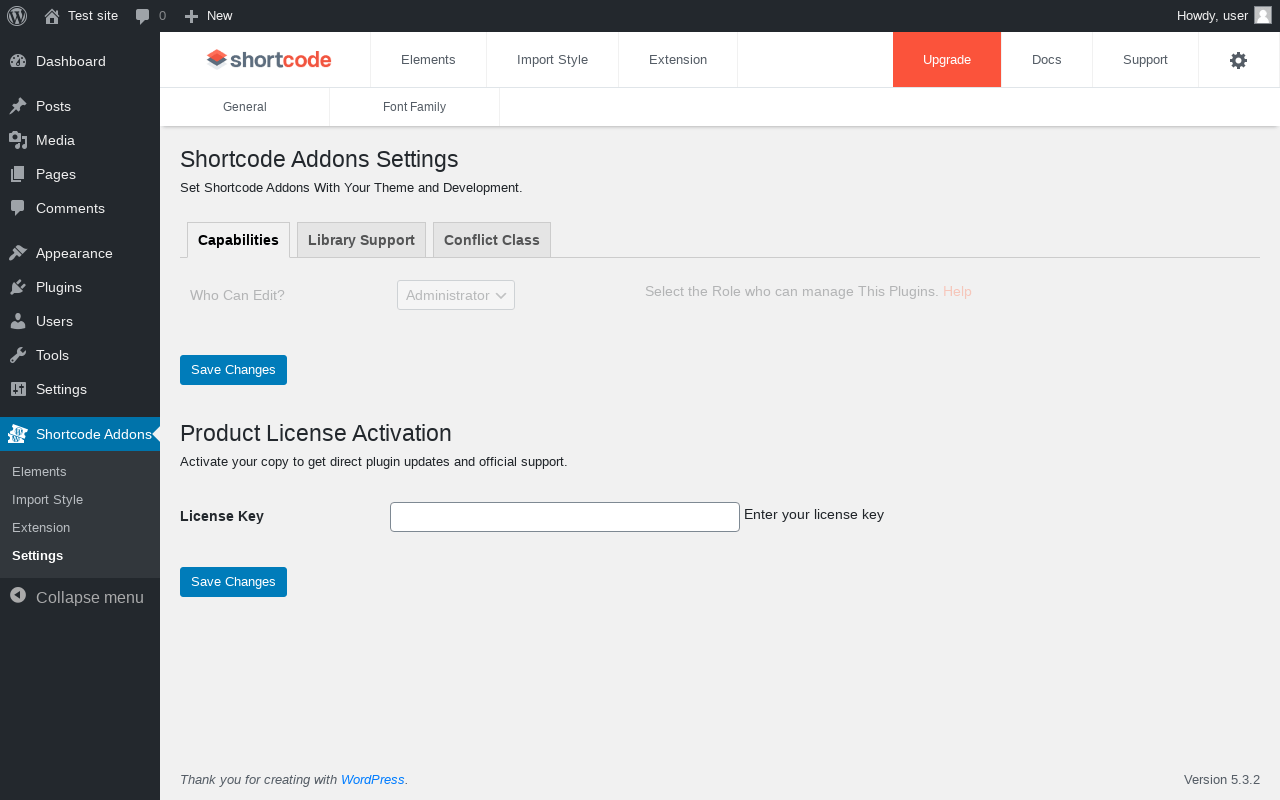Click the Enter your license key text
The image size is (1280, 800).
tap(814, 515)
